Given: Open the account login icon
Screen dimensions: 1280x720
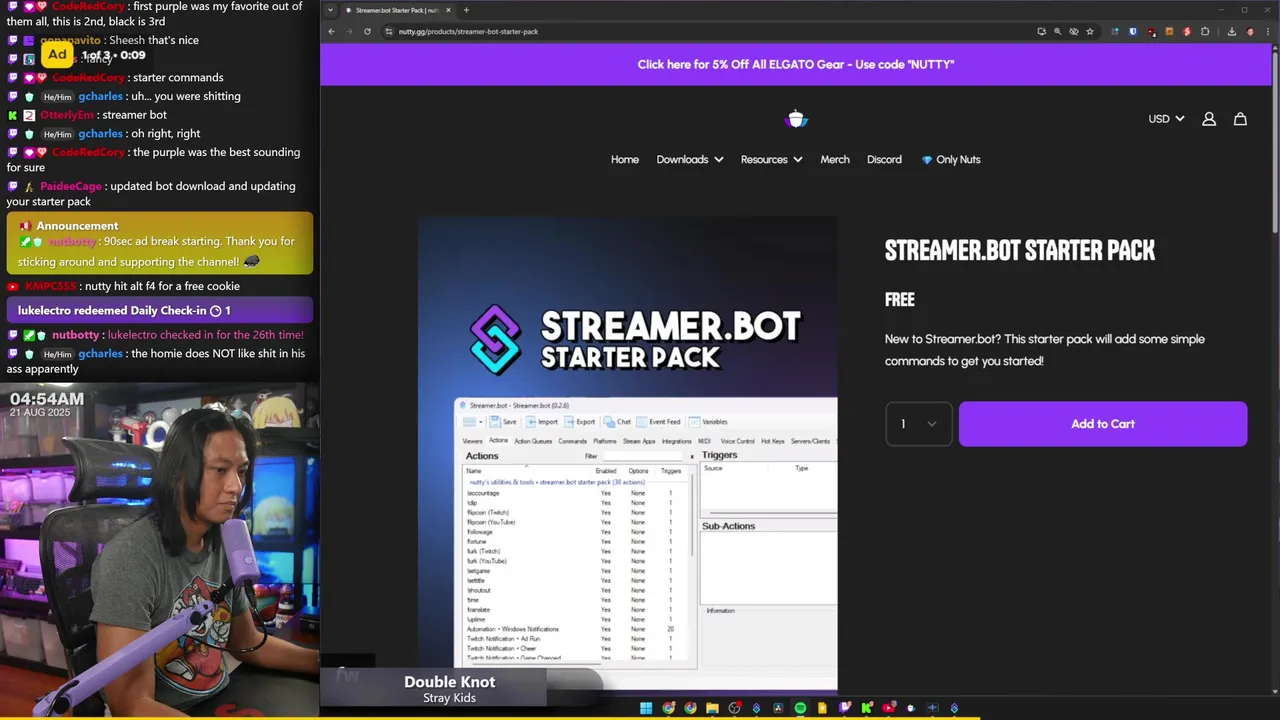Looking at the screenshot, I should click(x=1209, y=119).
